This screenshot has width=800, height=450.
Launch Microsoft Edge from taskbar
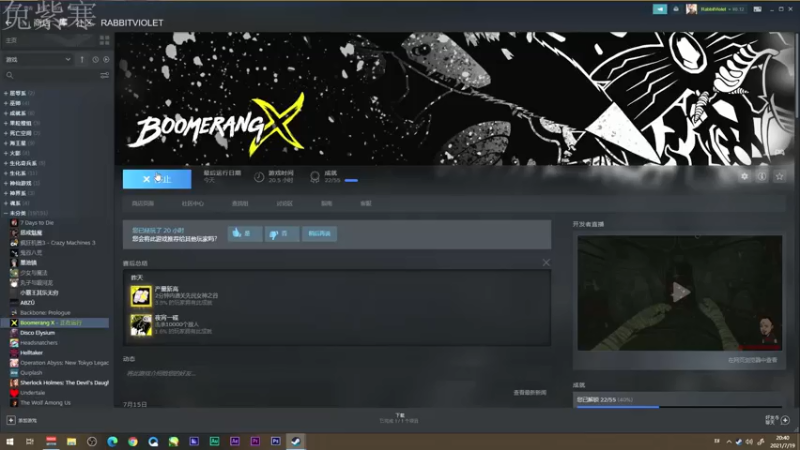pyautogui.click(x=112, y=441)
